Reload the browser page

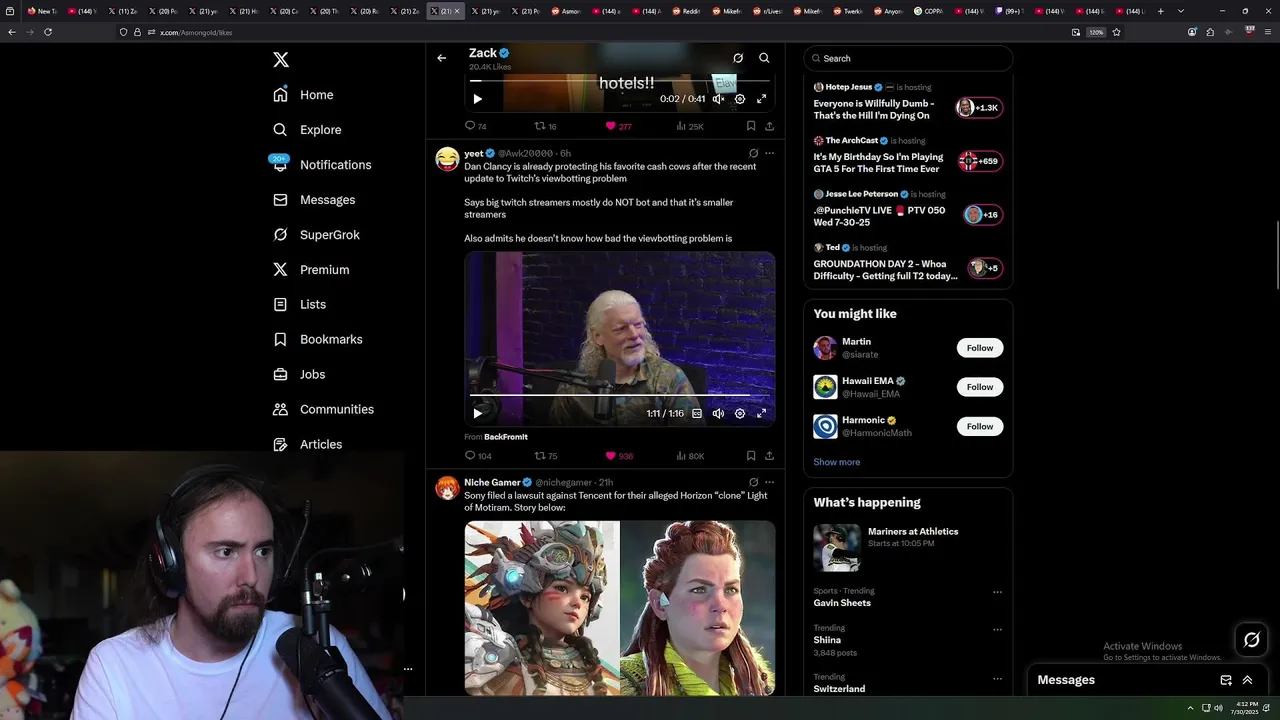point(48,32)
